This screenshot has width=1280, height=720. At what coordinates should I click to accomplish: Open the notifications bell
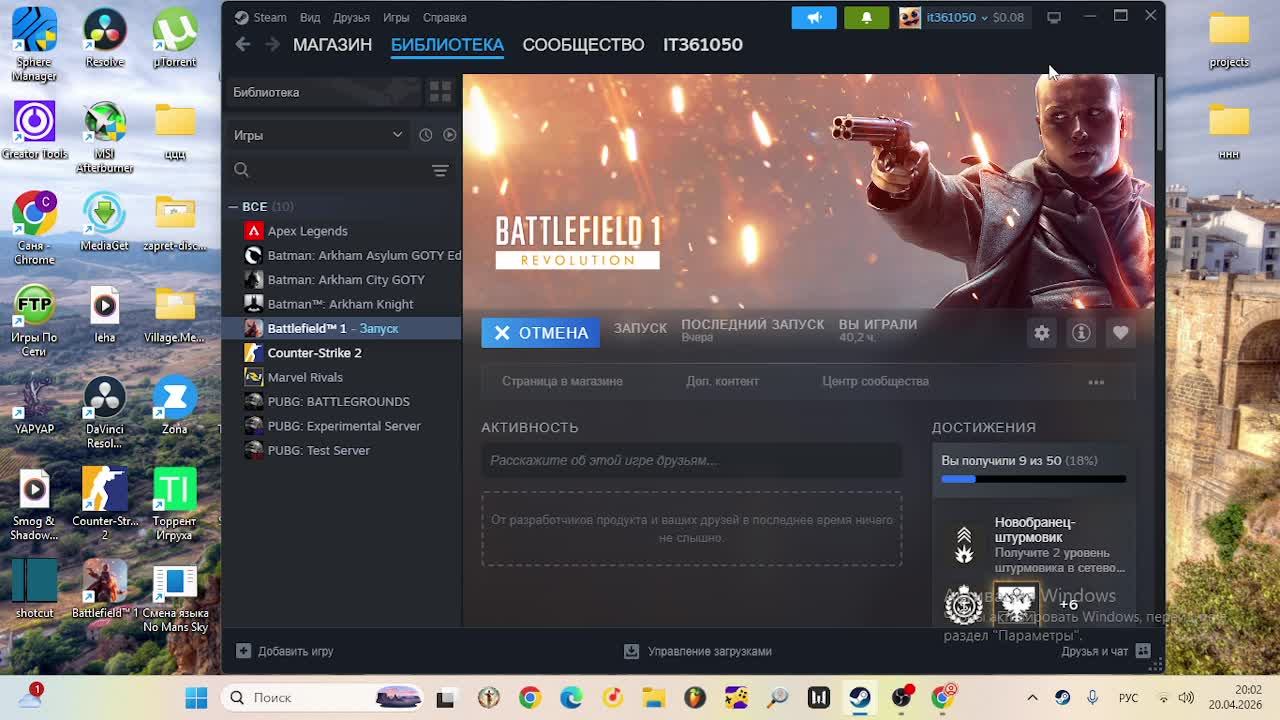point(866,17)
